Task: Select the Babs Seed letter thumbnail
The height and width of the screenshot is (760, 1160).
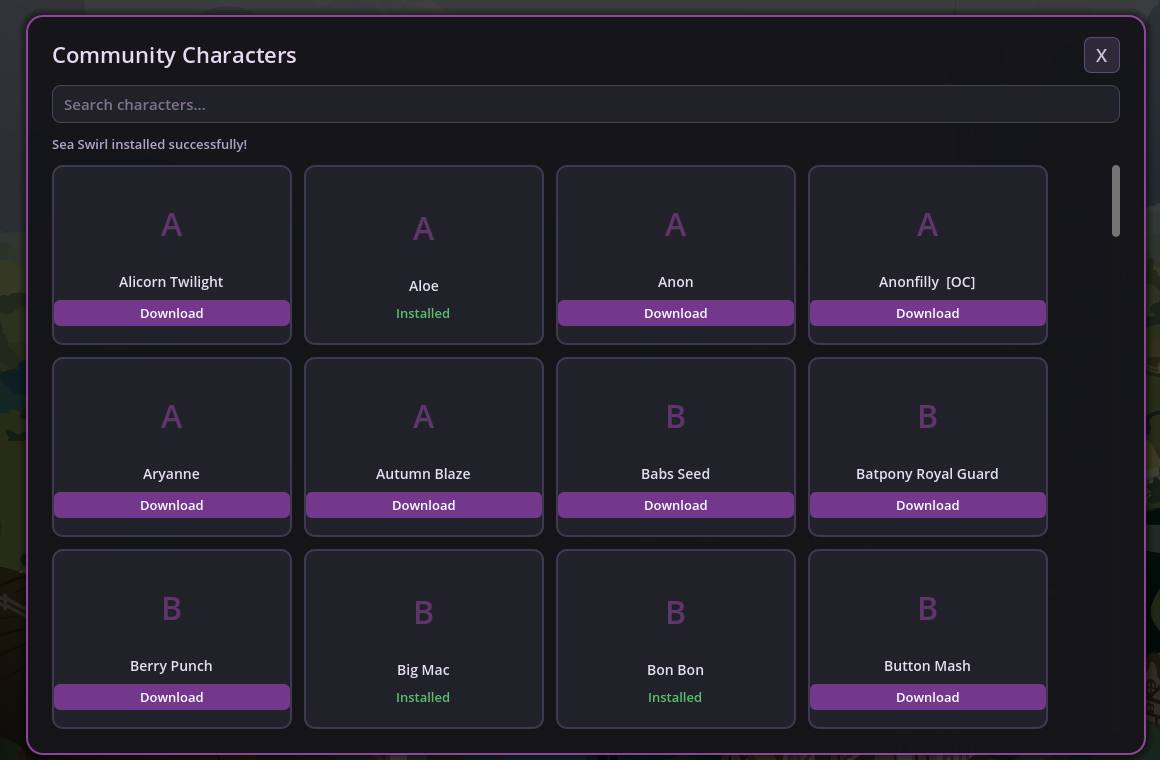Action: 675,417
